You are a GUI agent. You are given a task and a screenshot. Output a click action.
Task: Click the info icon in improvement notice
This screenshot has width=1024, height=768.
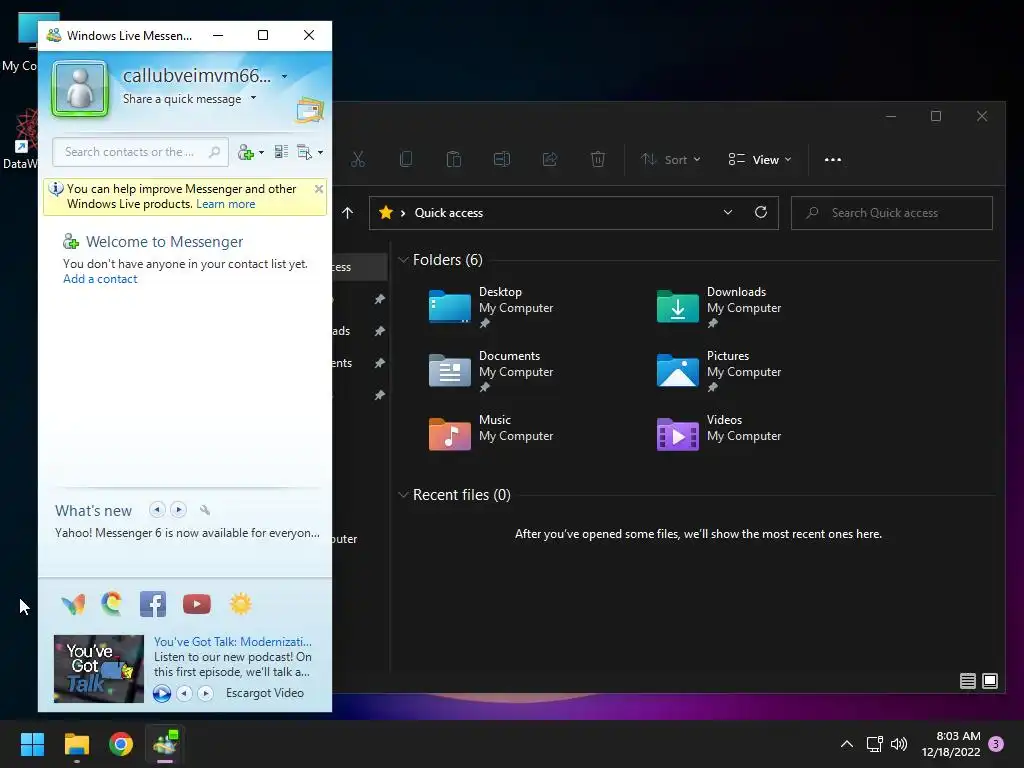click(56, 189)
